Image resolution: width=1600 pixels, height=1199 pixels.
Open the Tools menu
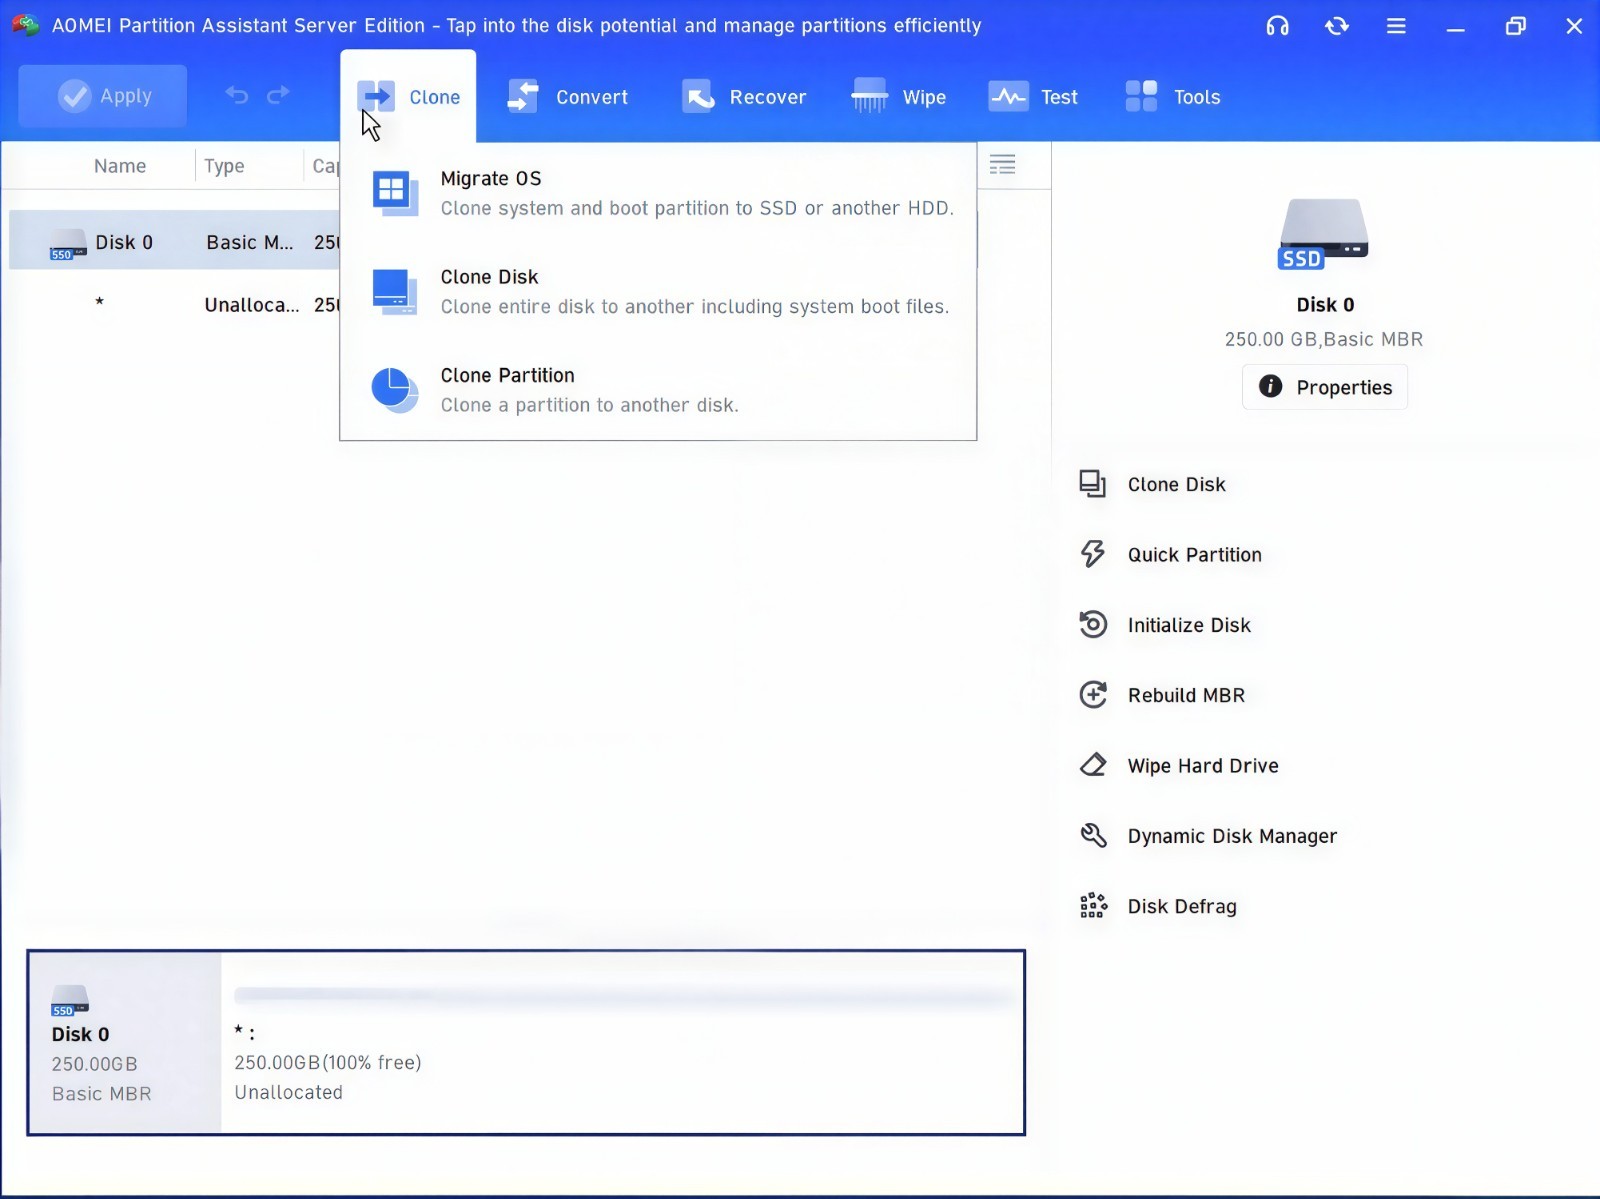[1172, 97]
